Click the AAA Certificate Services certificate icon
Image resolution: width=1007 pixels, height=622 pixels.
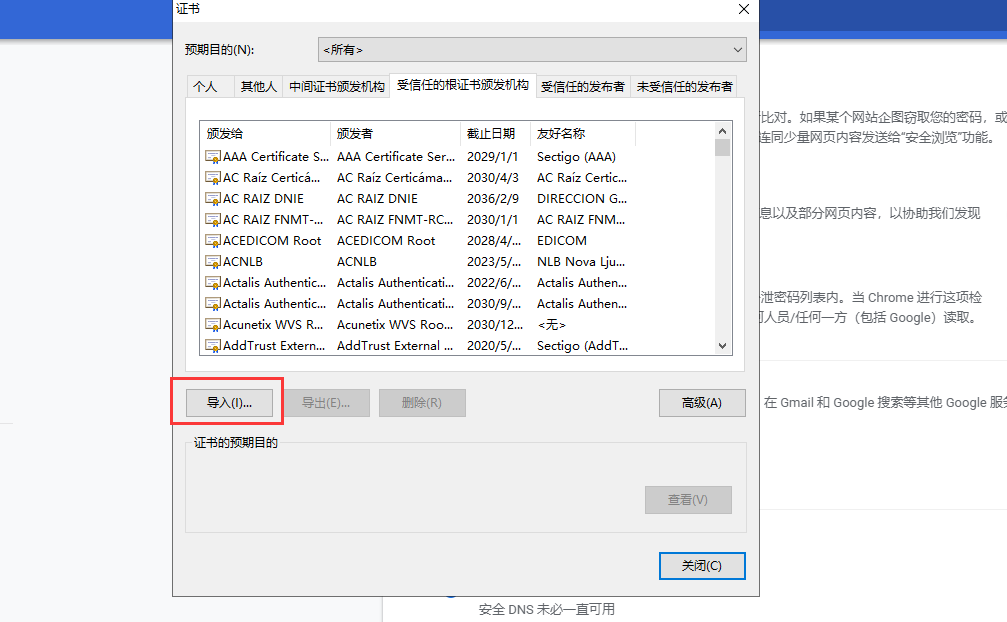(213, 156)
